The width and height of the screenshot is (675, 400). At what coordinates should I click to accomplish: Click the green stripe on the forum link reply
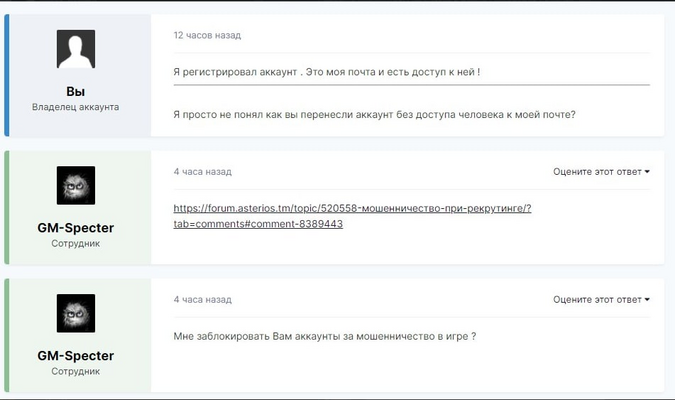pos(5,207)
